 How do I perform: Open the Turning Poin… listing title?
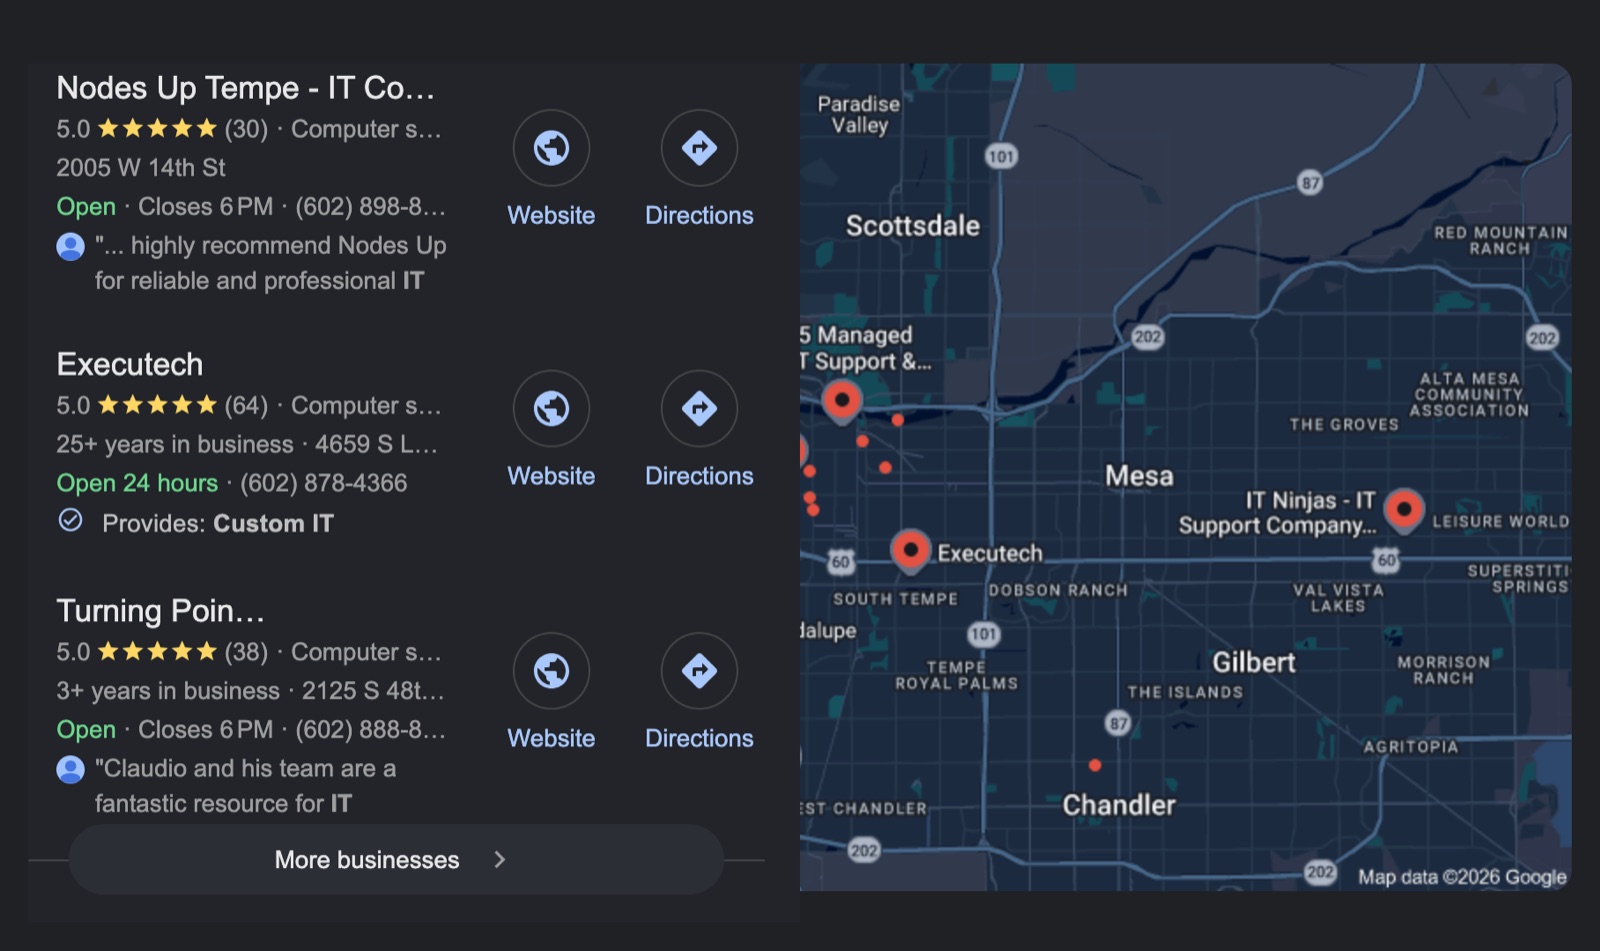click(160, 611)
